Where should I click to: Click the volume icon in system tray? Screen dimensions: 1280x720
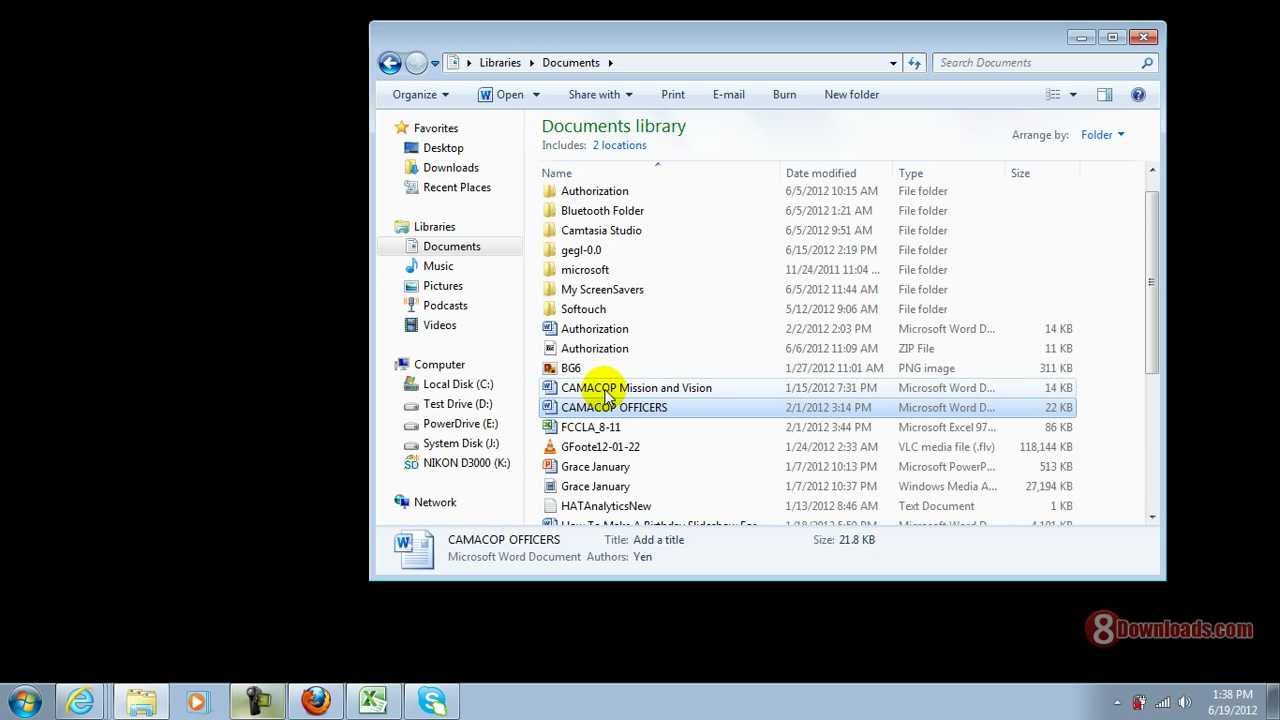[1185, 702]
